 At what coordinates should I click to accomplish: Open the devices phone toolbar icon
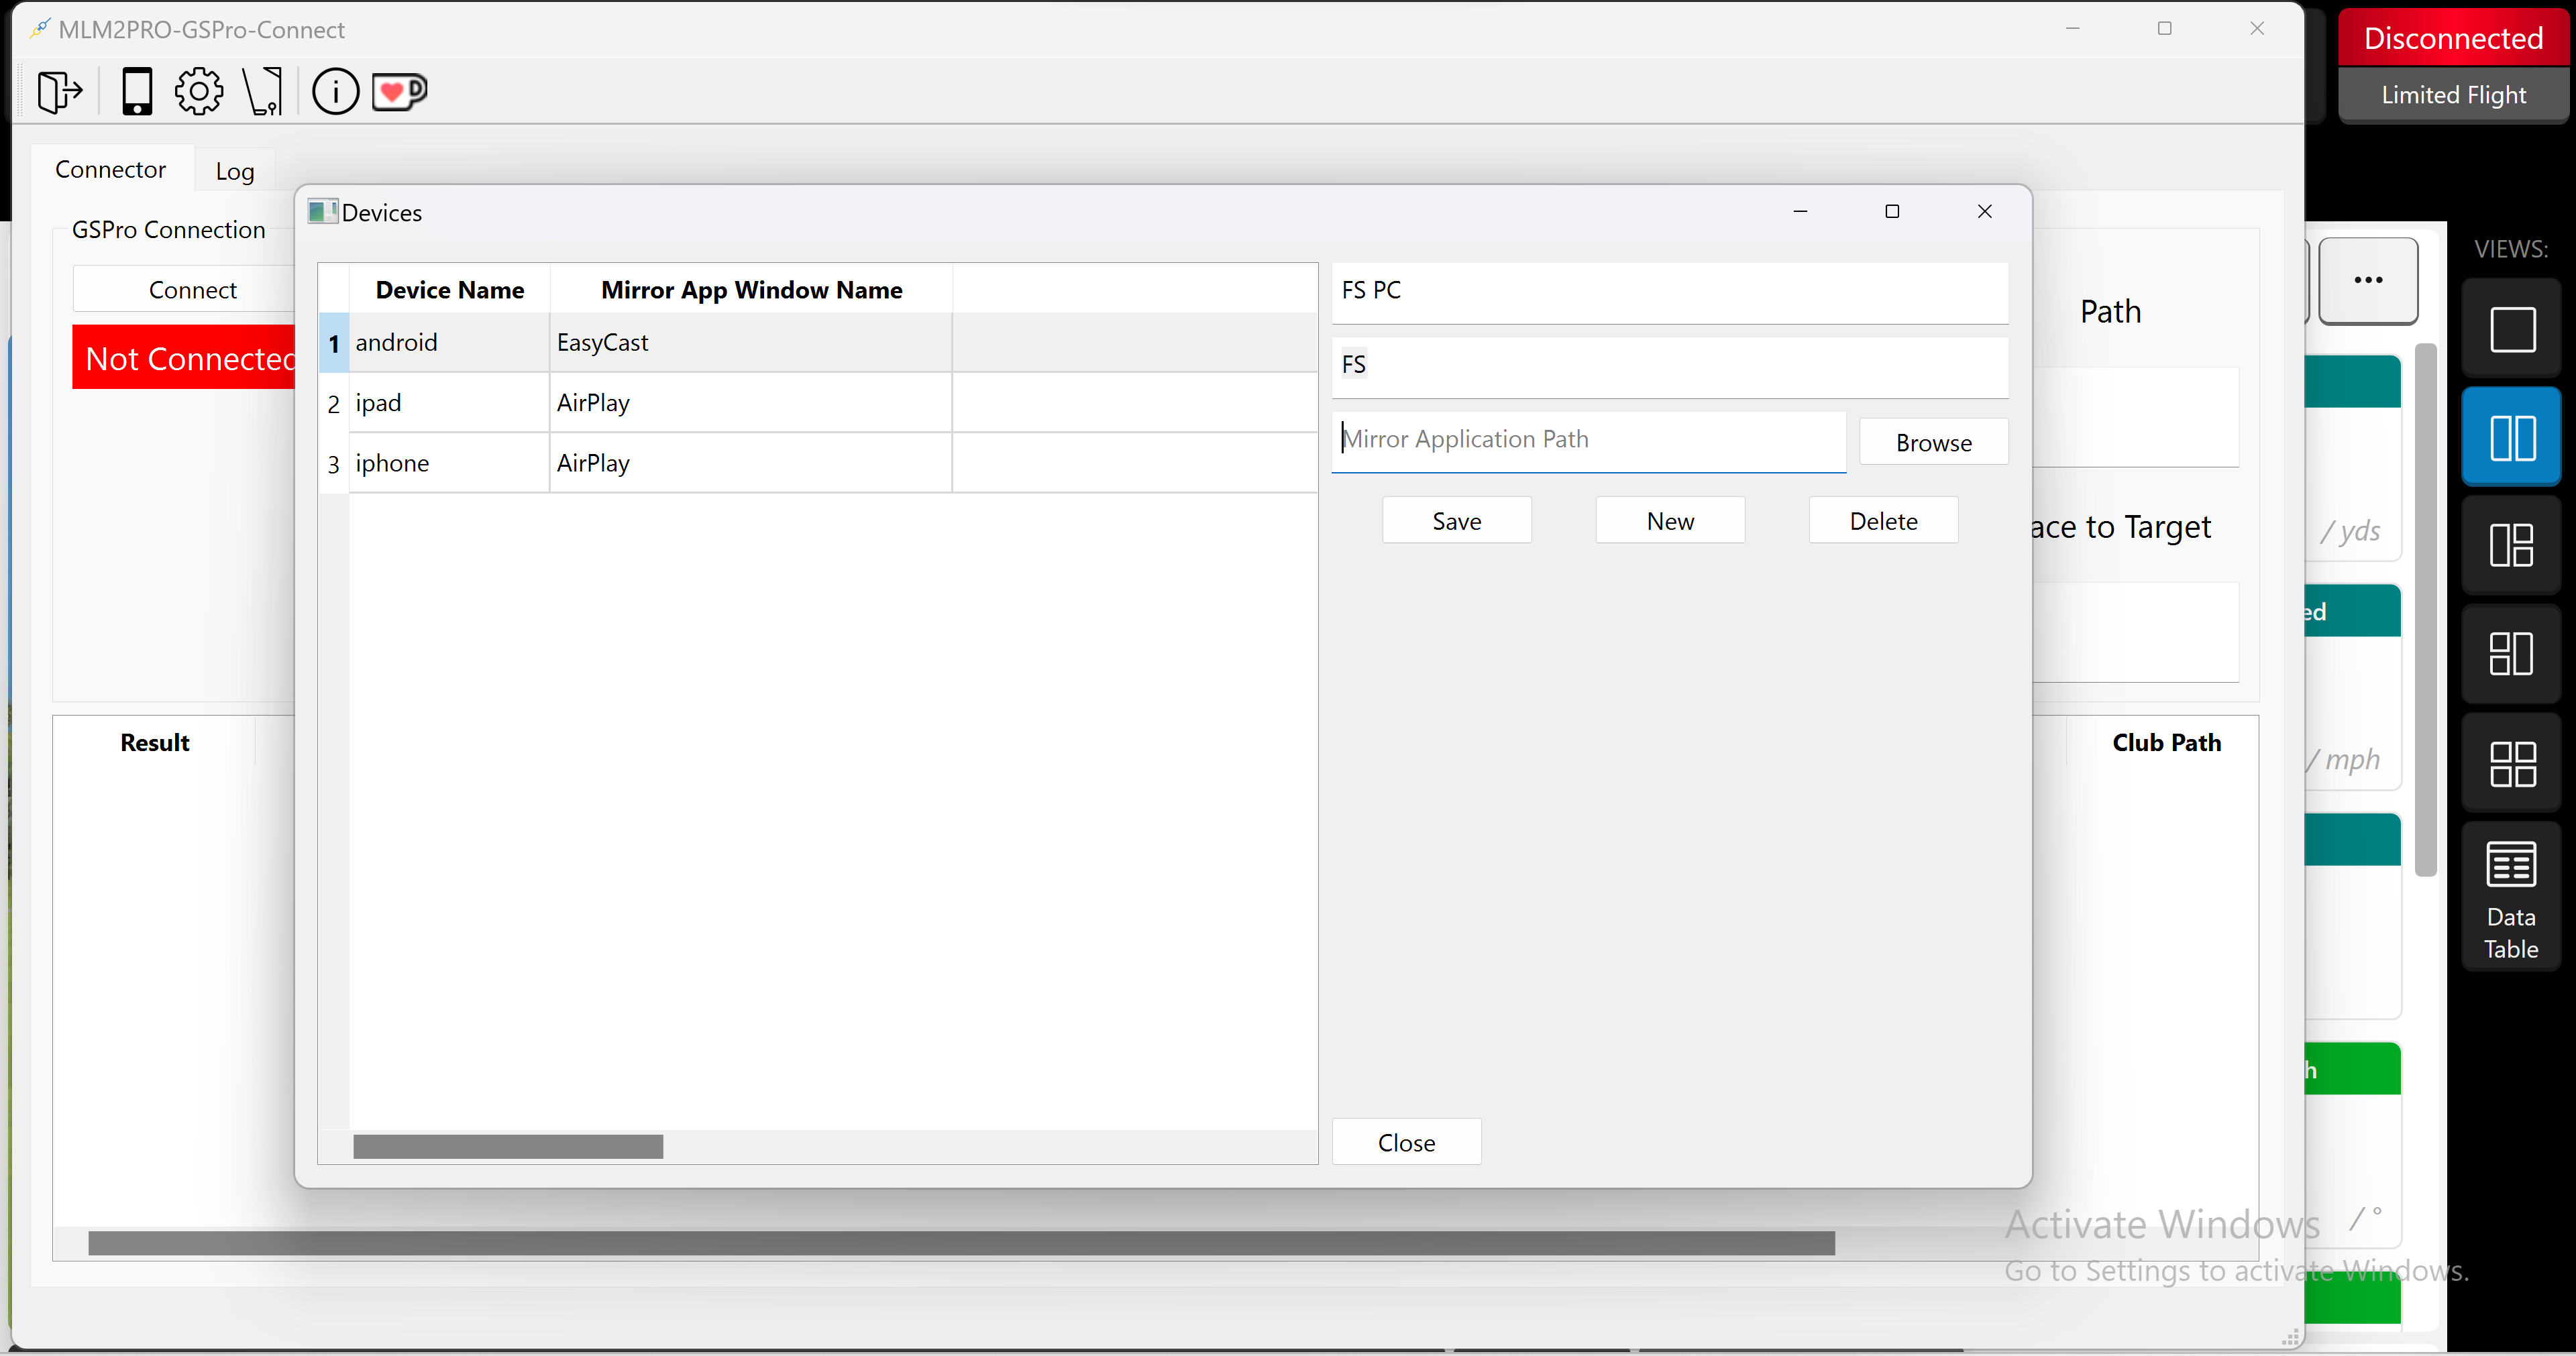point(137,92)
